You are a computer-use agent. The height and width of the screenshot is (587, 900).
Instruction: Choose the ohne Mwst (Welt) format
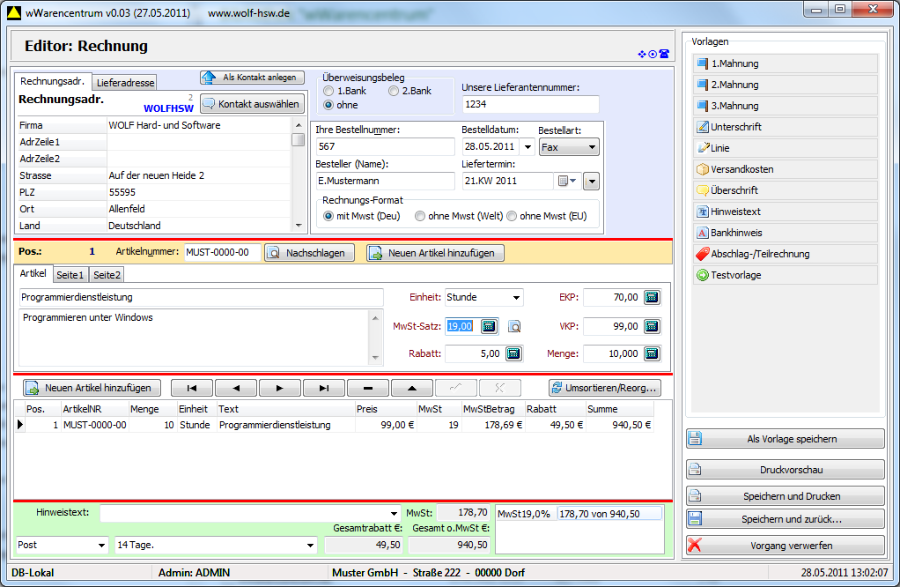coord(421,216)
